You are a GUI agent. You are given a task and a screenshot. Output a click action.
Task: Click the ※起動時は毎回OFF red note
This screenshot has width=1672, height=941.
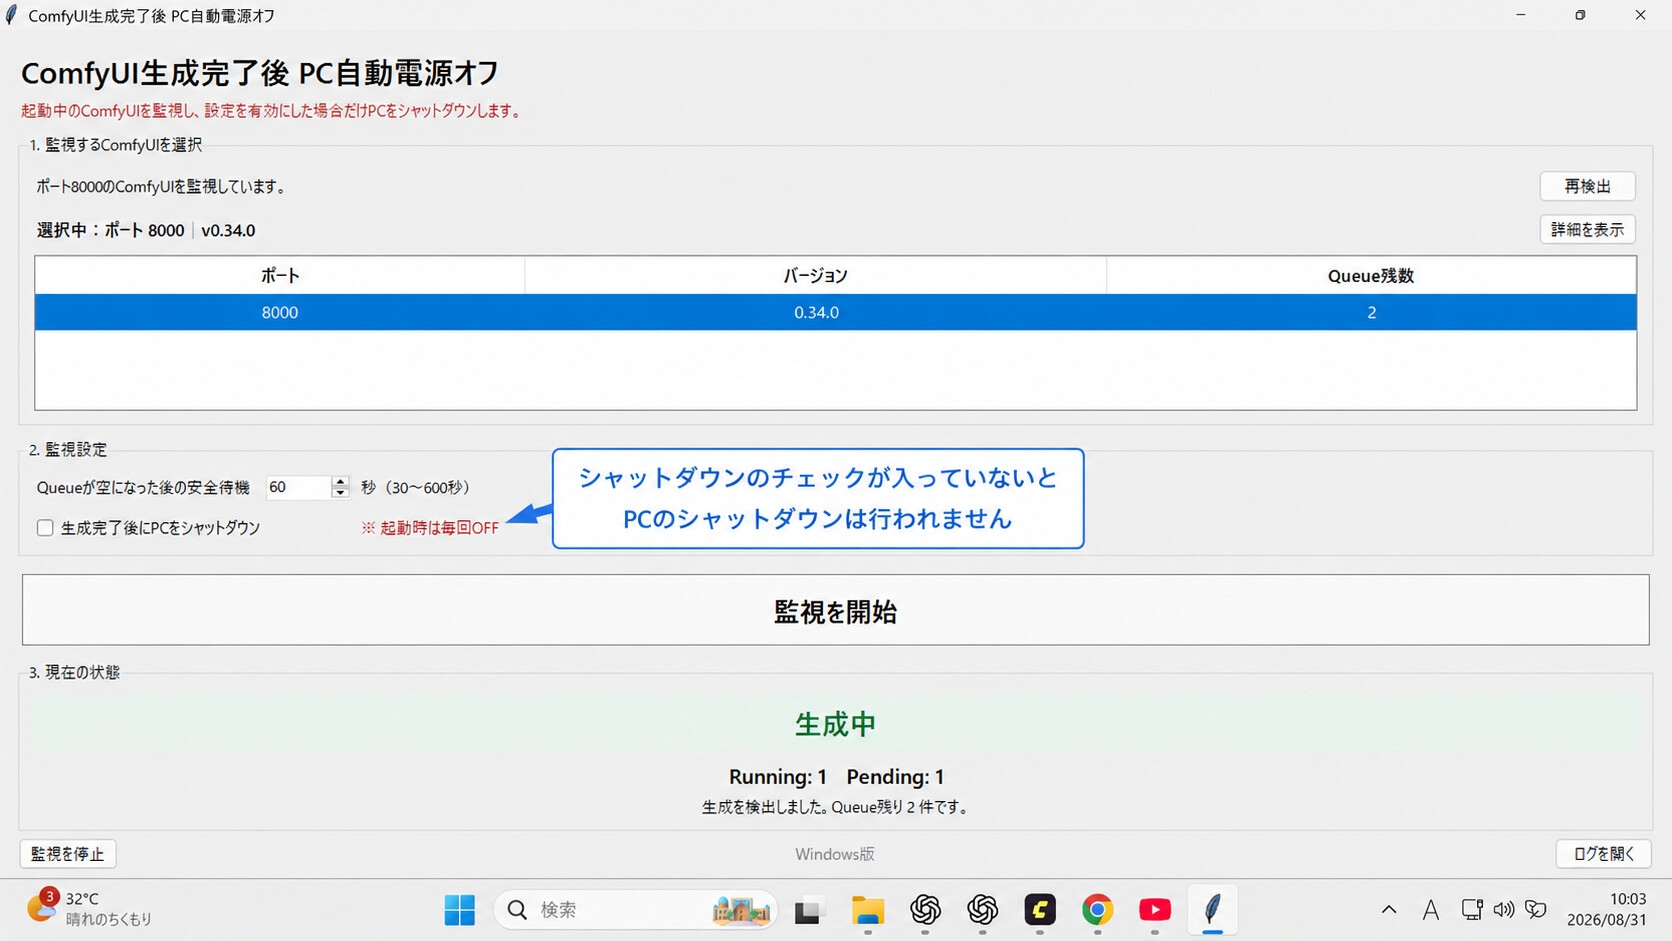tap(430, 528)
